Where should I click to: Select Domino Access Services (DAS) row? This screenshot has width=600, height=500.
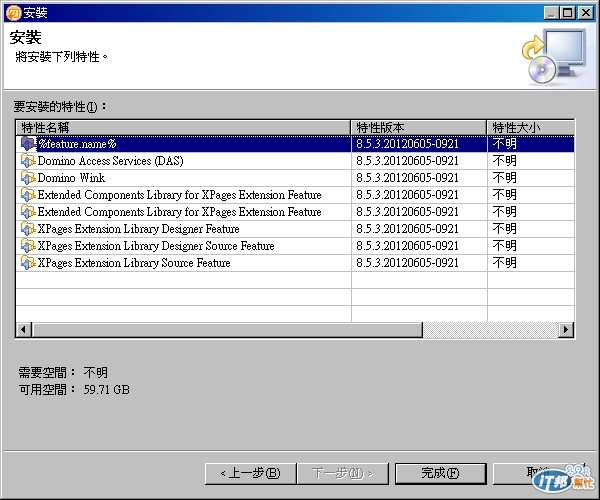point(295,161)
